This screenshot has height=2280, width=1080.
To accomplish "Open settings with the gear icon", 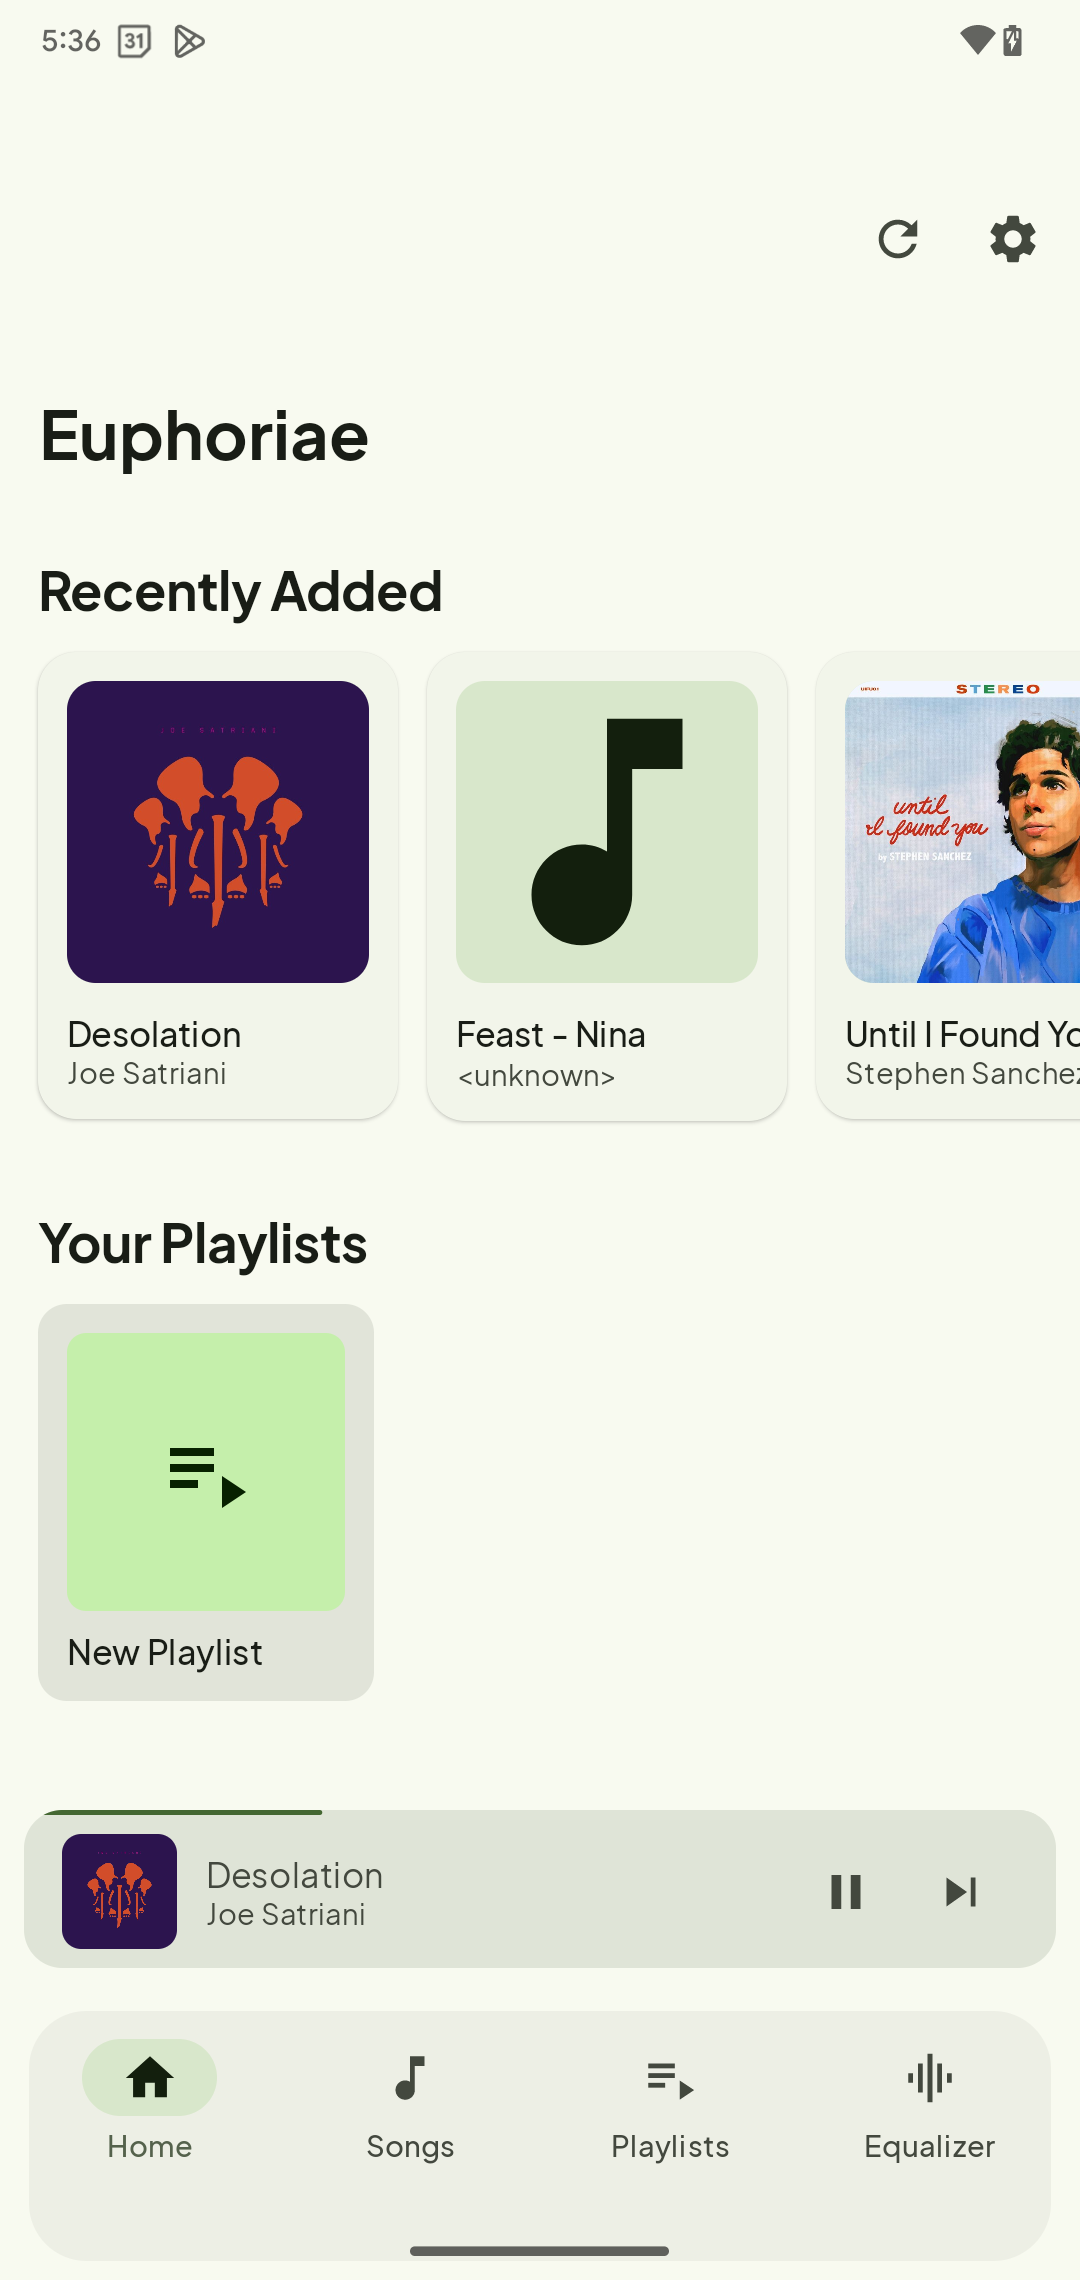I will pyautogui.click(x=1012, y=239).
